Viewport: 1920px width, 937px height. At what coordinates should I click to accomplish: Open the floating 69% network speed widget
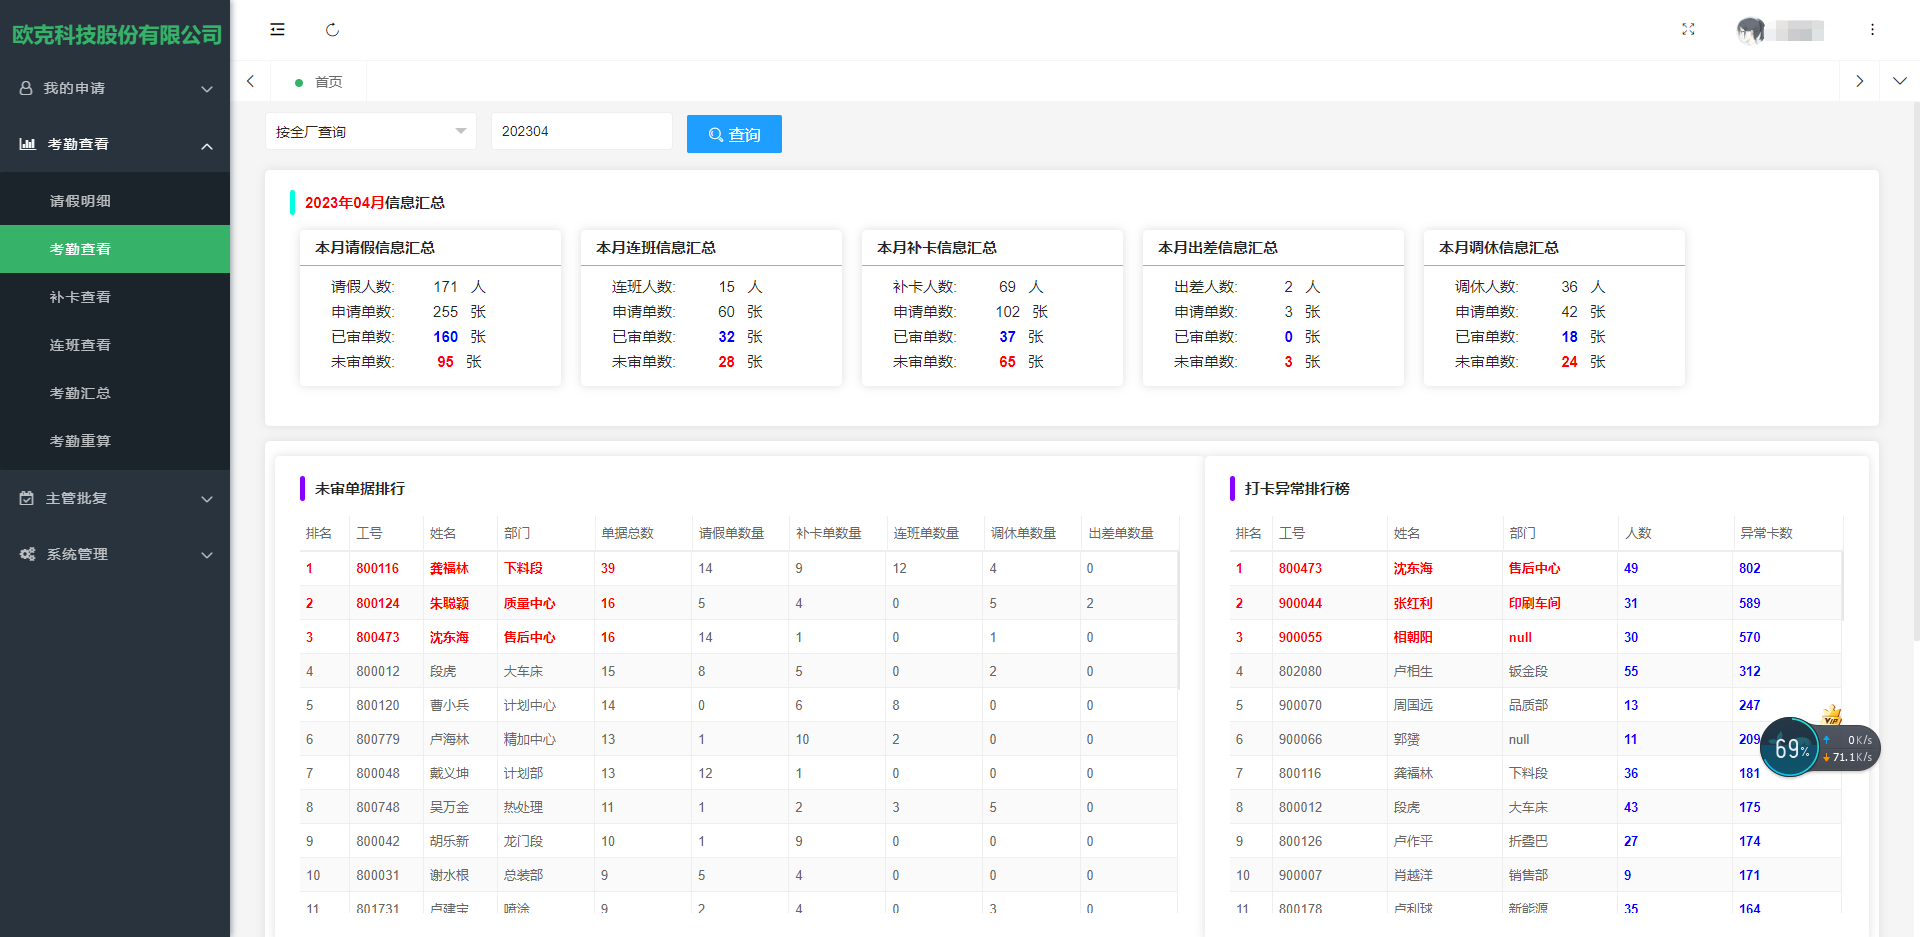click(1819, 747)
